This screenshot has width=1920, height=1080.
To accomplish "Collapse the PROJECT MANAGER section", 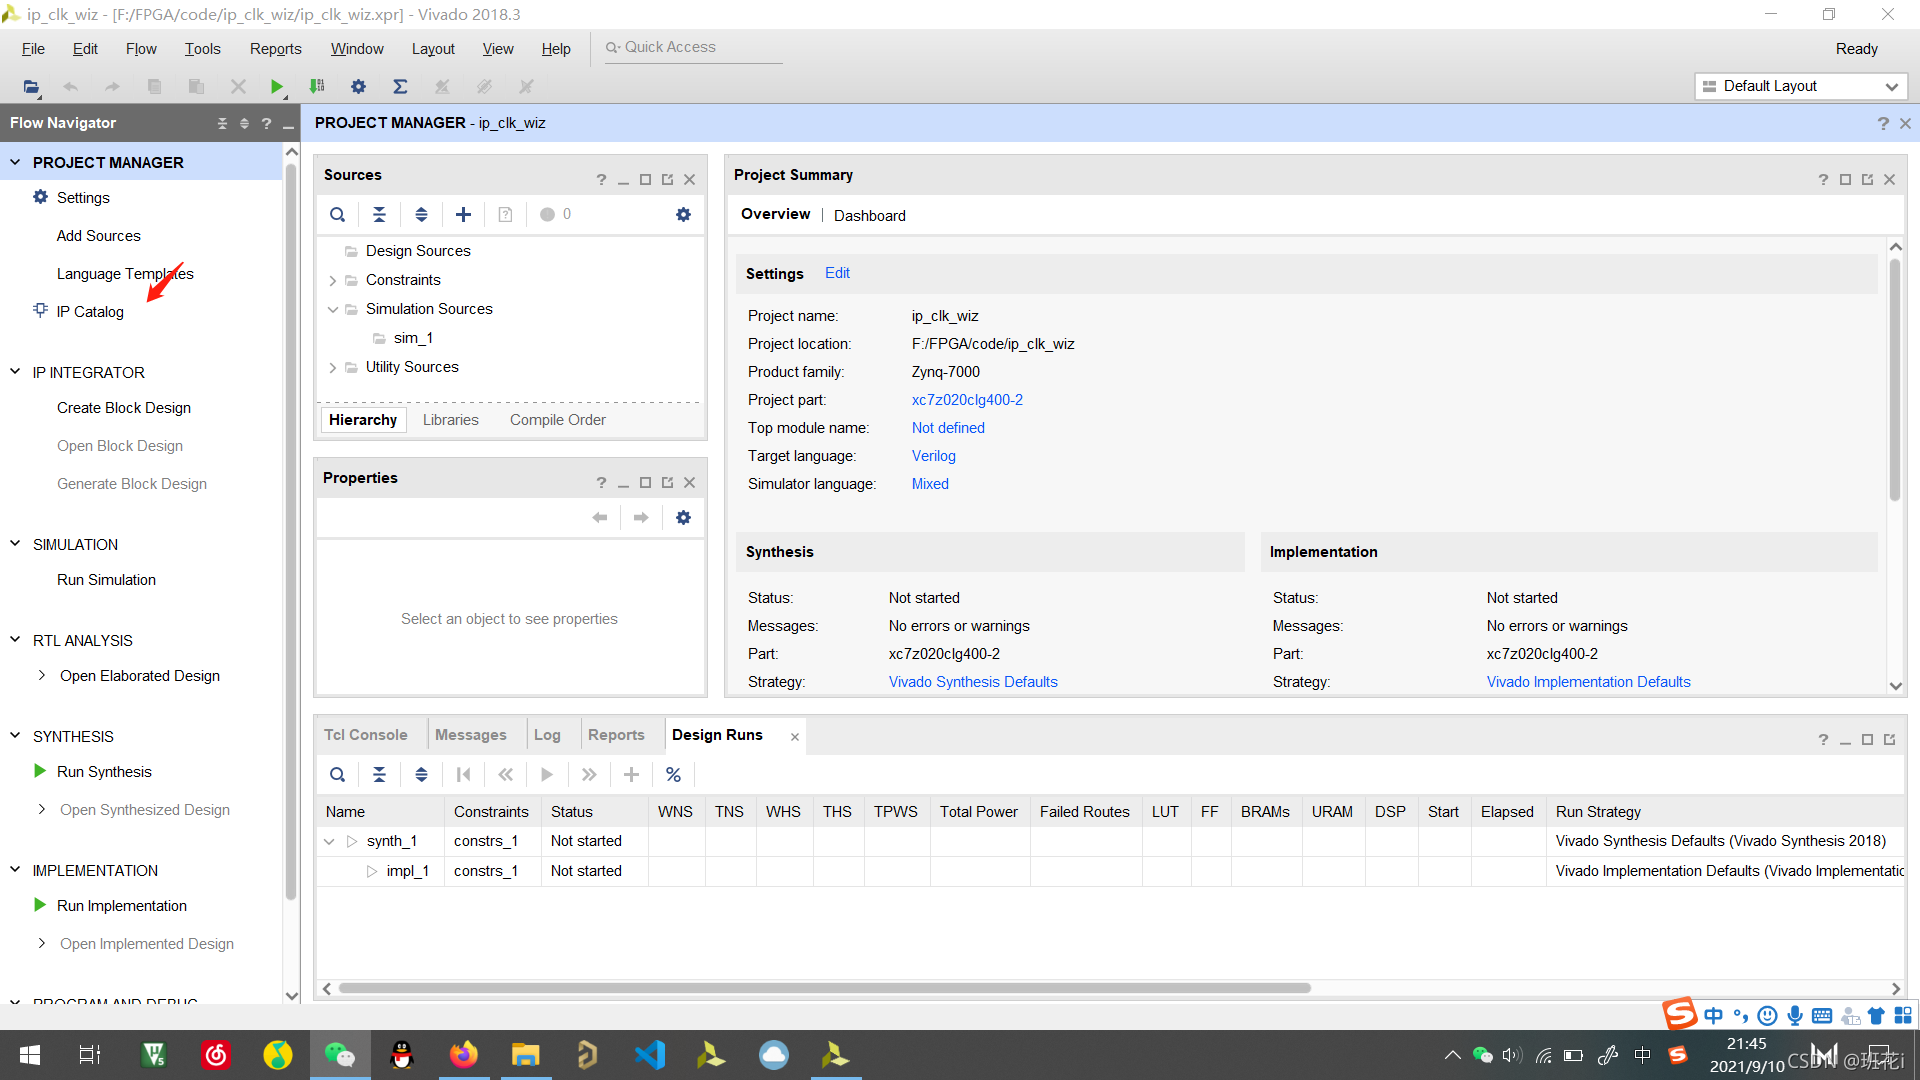I will (x=15, y=162).
